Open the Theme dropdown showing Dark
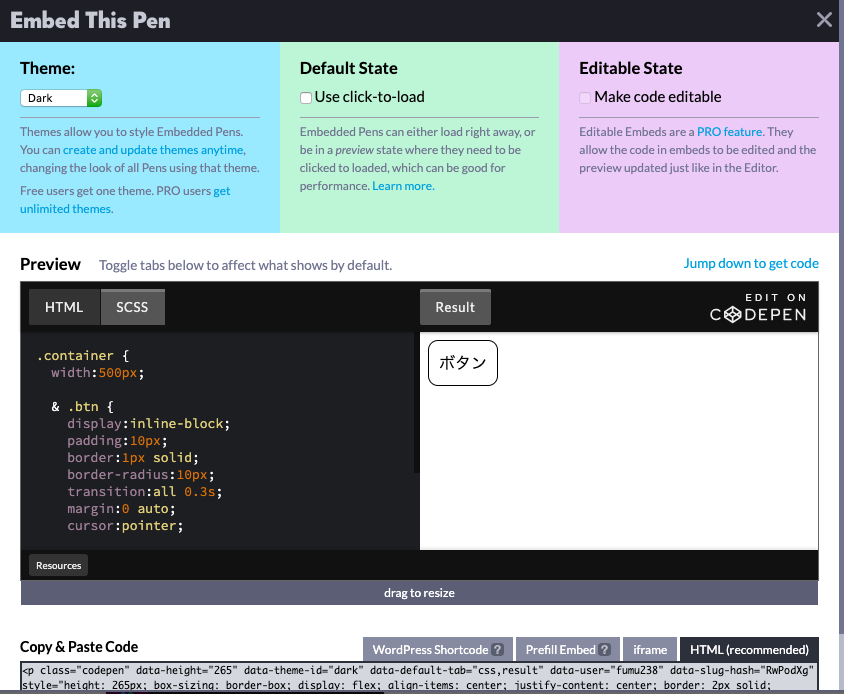This screenshot has width=844, height=694. (60, 98)
